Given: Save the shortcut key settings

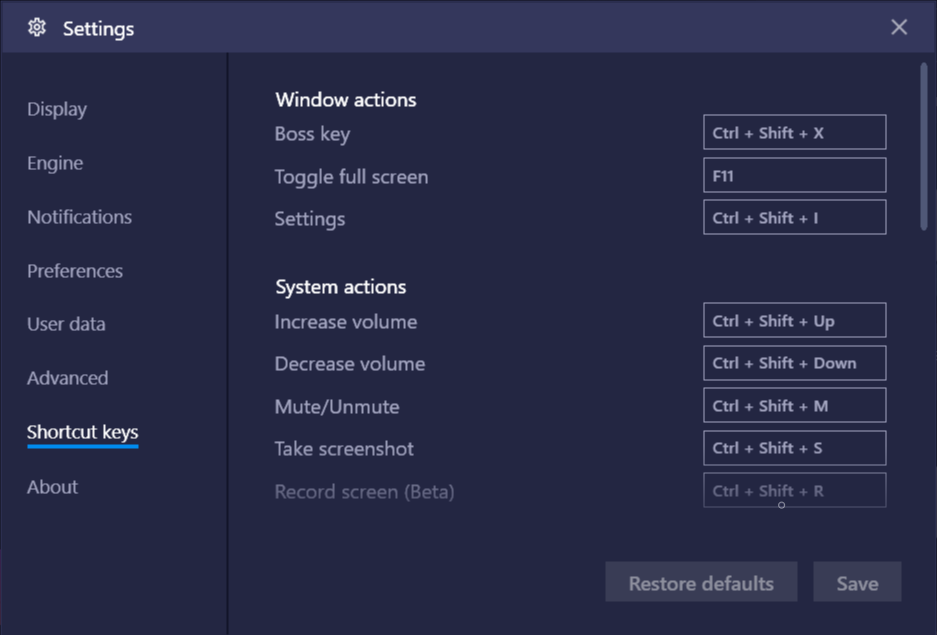Looking at the screenshot, I should pos(857,582).
